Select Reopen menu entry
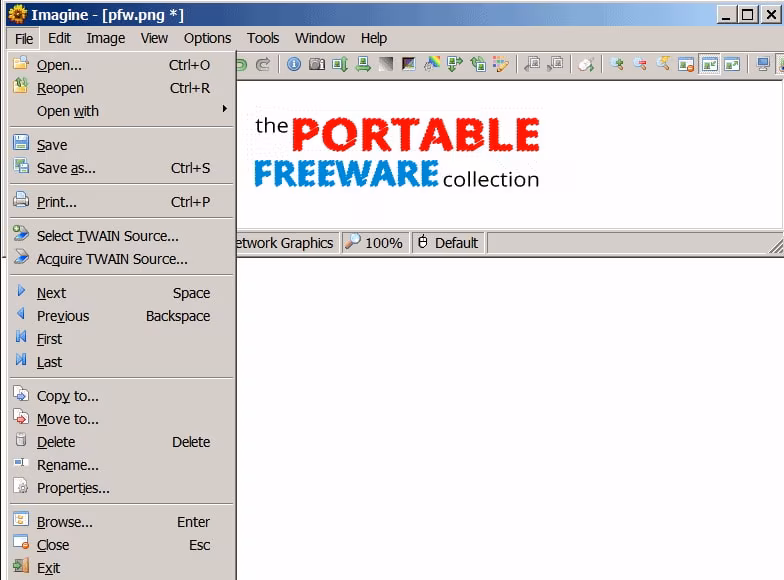784x580 pixels. point(122,88)
